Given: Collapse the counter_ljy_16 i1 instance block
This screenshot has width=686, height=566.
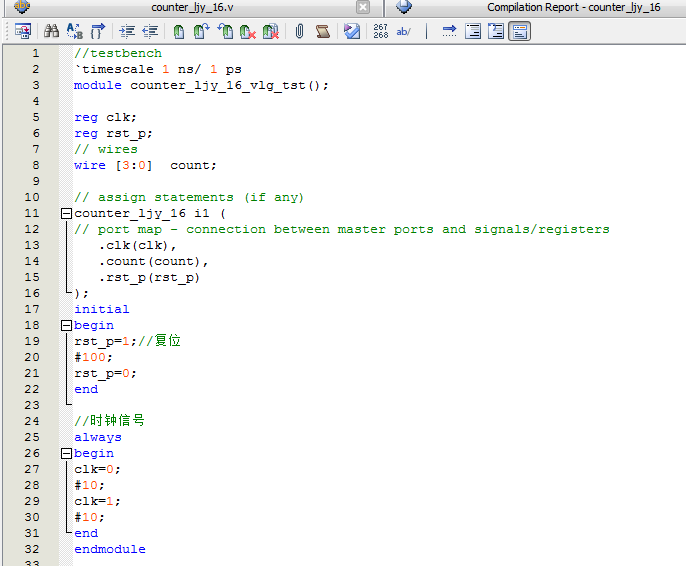Looking at the screenshot, I should click(66, 213).
